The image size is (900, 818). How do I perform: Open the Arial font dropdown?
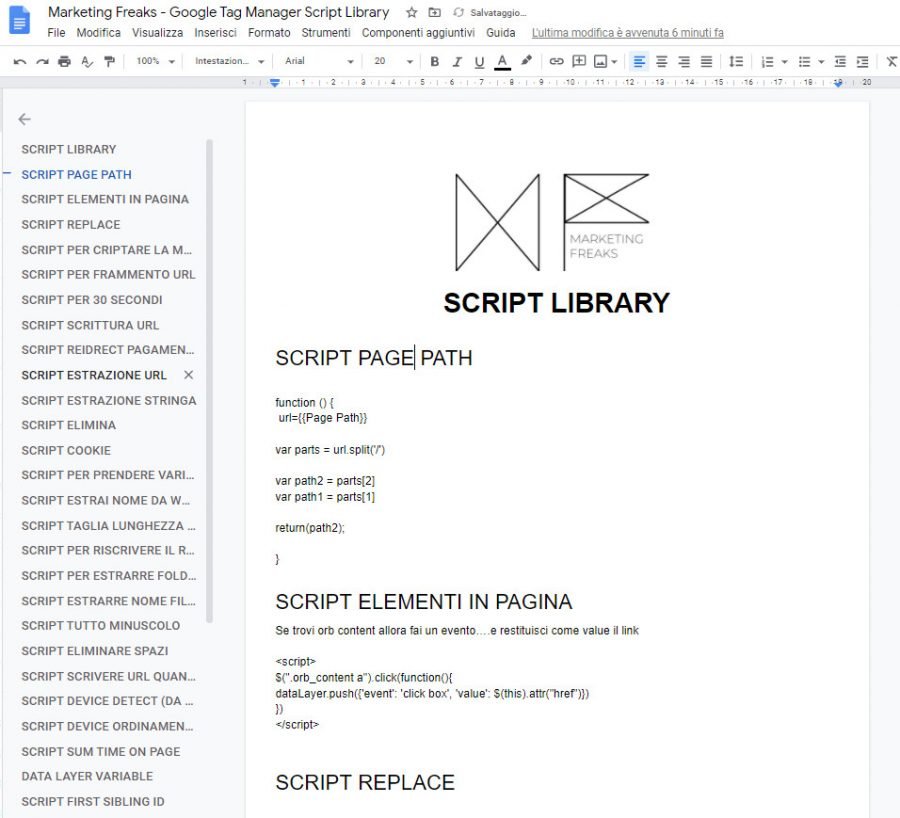(x=319, y=61)
